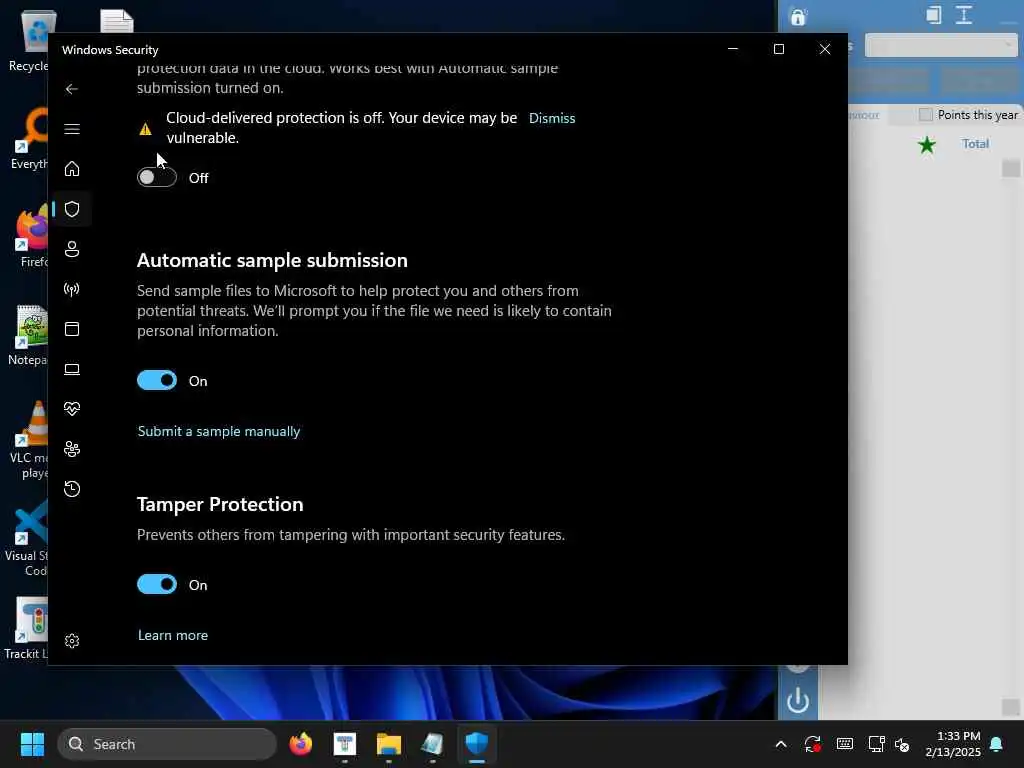This screenshot has height=768, width=1024.
Task: Click the copy pages icon in background window
Action: pyautogui.click(x=934, y=15)
